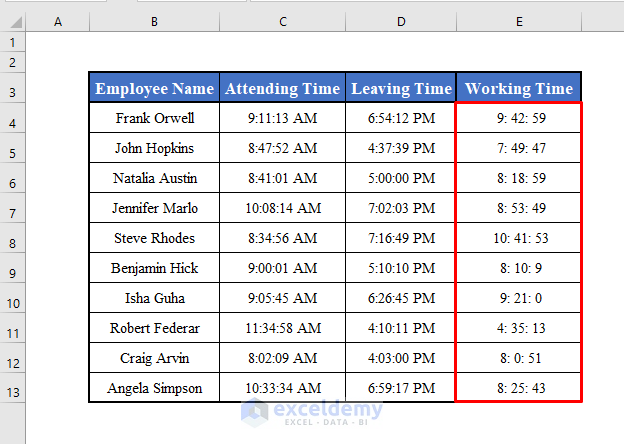The height and width of the screenshot is (444, 624).
Task: Click the Employee Name header cell
Action: pyautogui.click(x=154, y=88)
